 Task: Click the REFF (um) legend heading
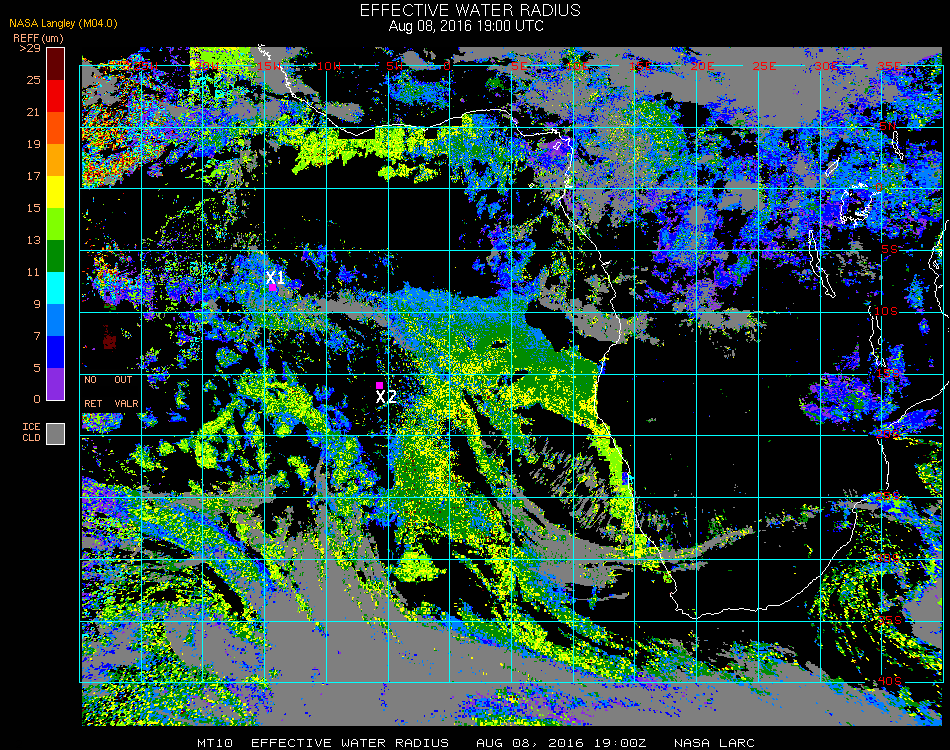[x=38, y=38]
